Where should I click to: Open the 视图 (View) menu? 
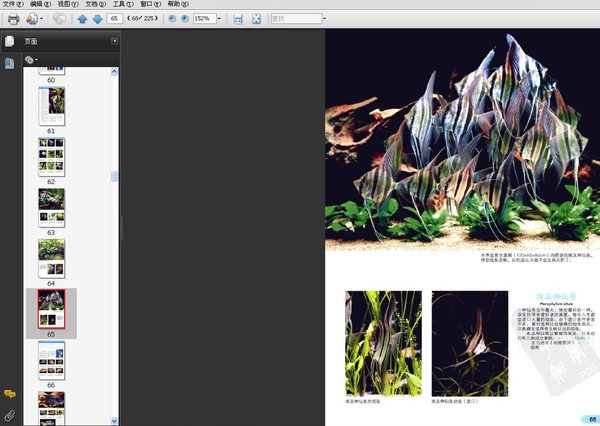(x=68, y=4)
